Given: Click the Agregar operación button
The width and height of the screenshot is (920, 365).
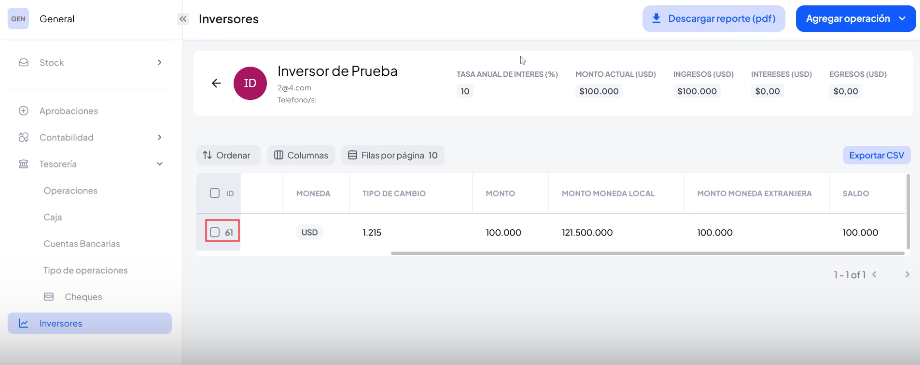Looking at the screenshot, I should (x=855, y=19).
